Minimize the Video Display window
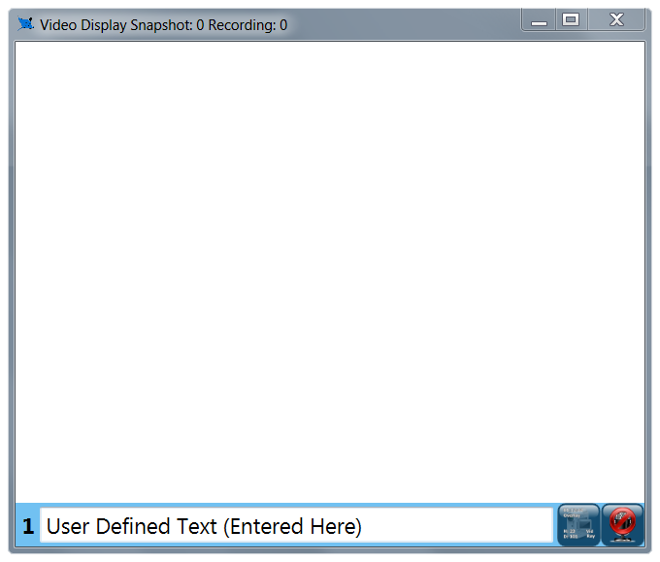This screenshot has height=562, width=660. (539, 20)
